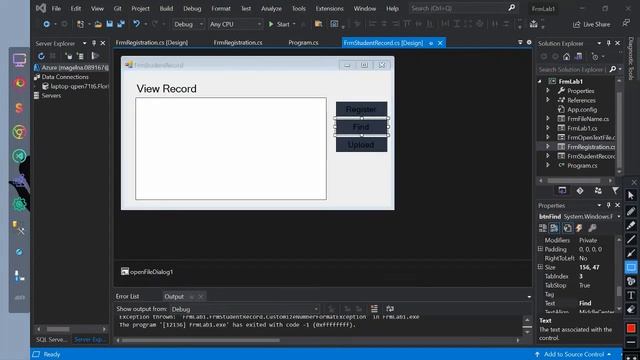Open btnFind object selector dropdown in Properties
The height and width of the screenshot is (360, 640).
coord(619,217)
